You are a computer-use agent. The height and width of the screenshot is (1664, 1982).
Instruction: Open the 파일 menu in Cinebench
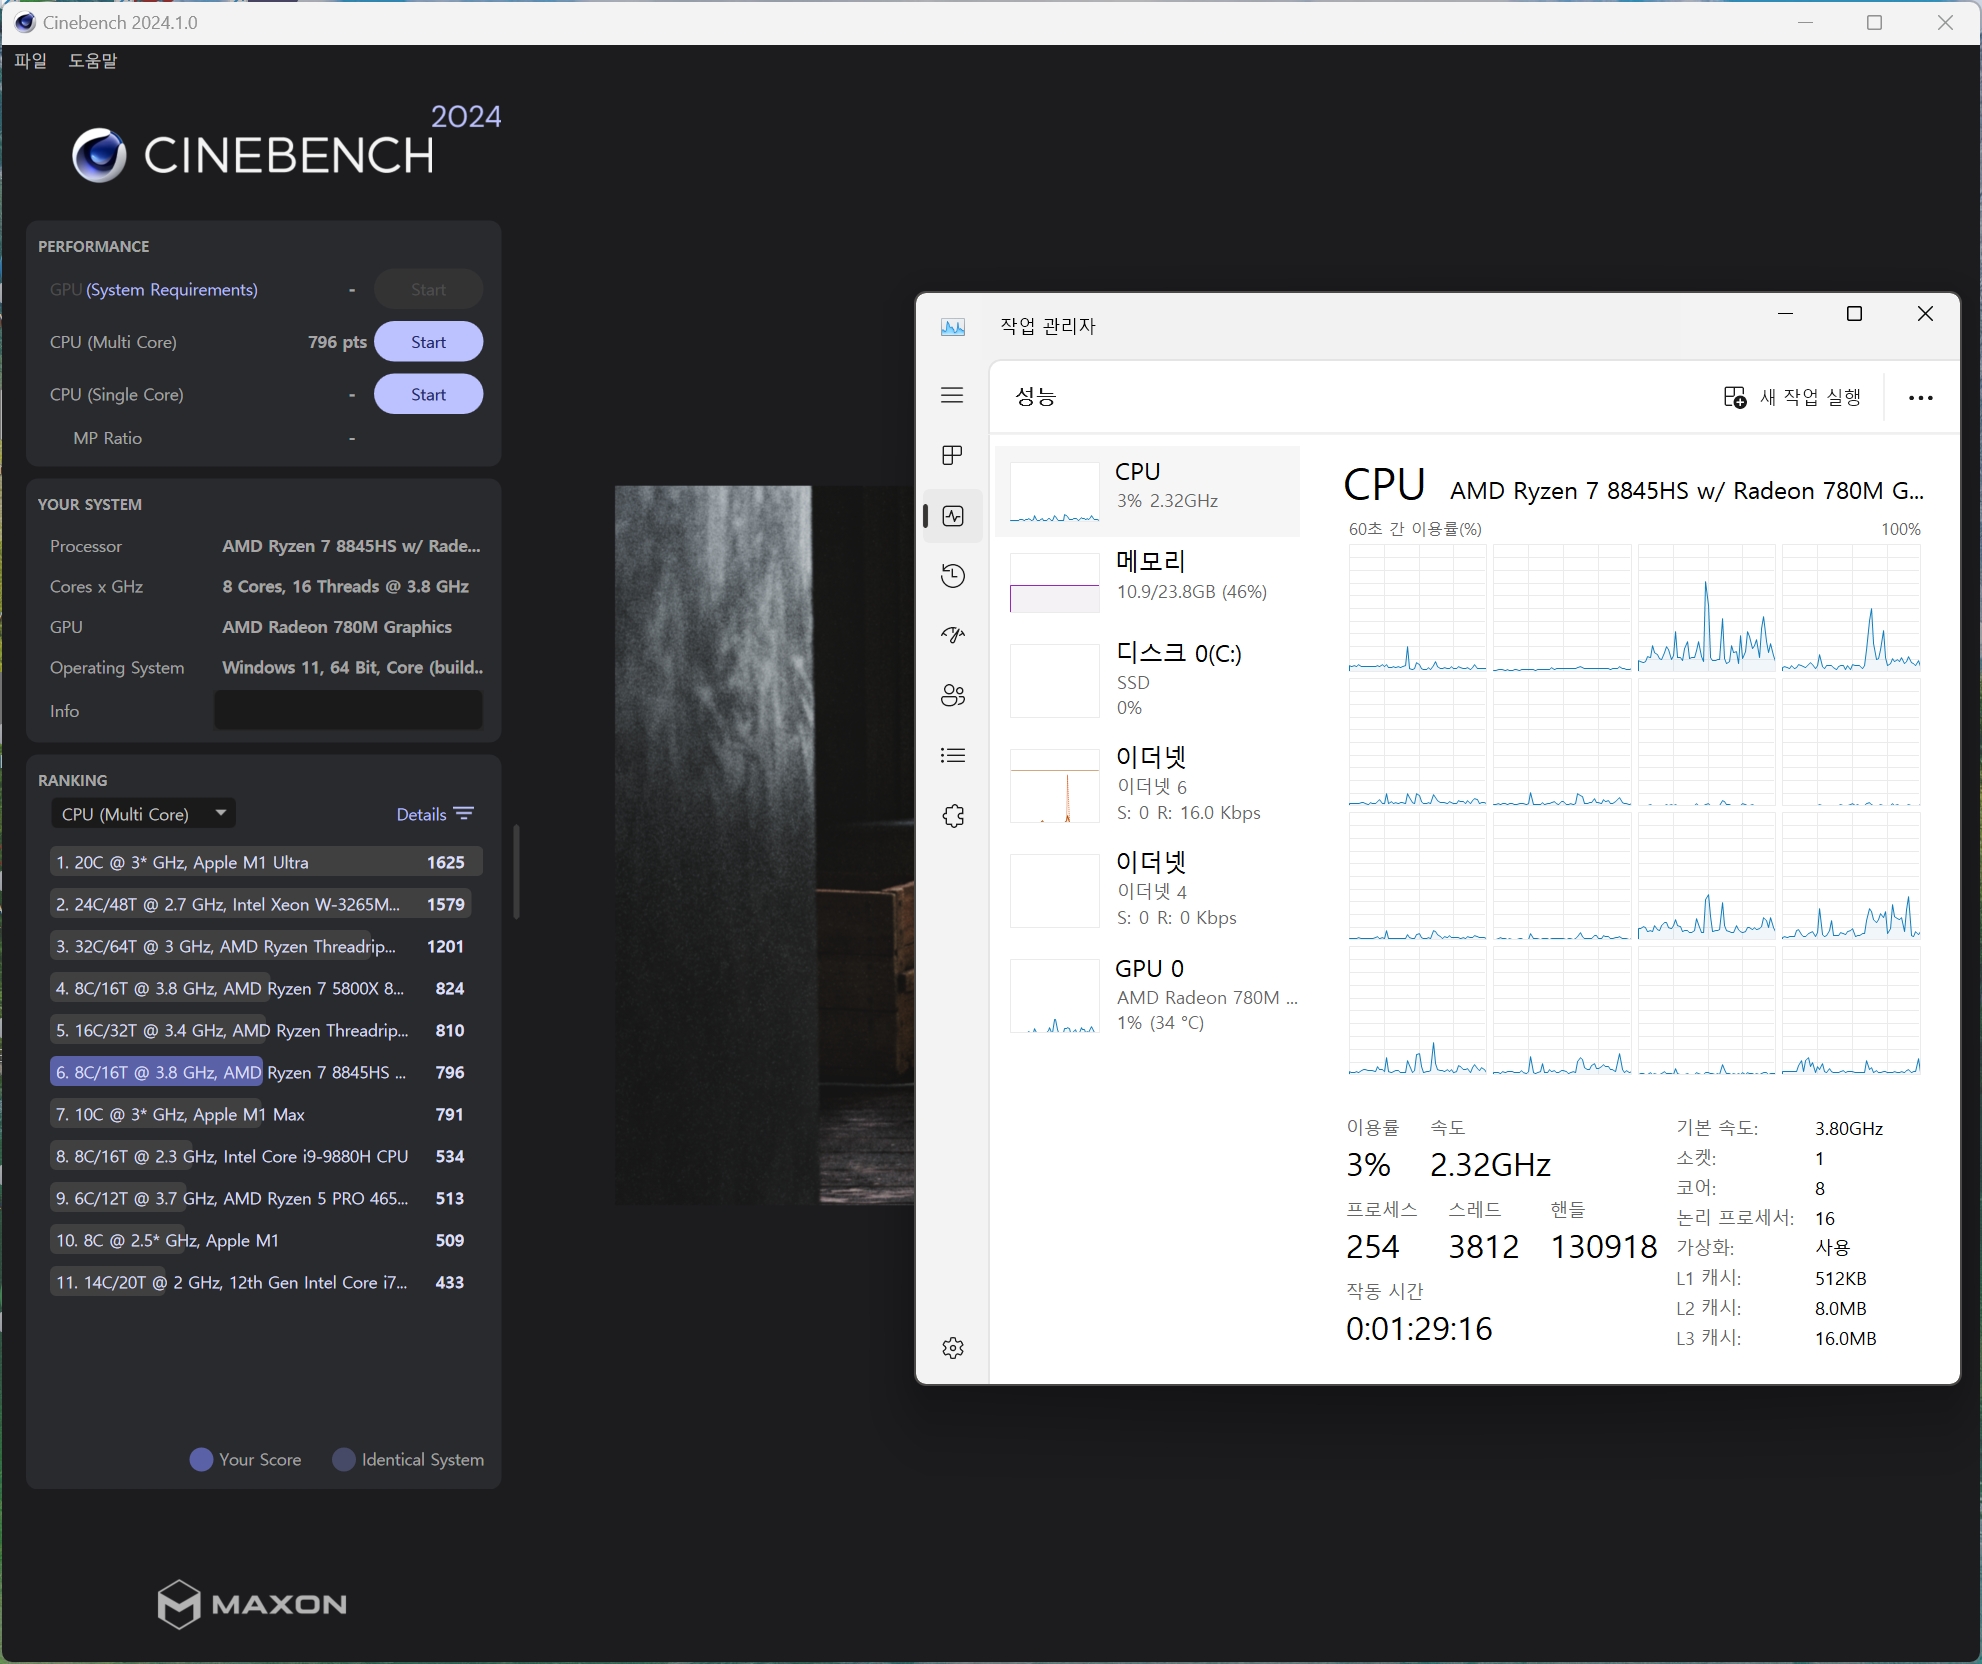[31, 61]
